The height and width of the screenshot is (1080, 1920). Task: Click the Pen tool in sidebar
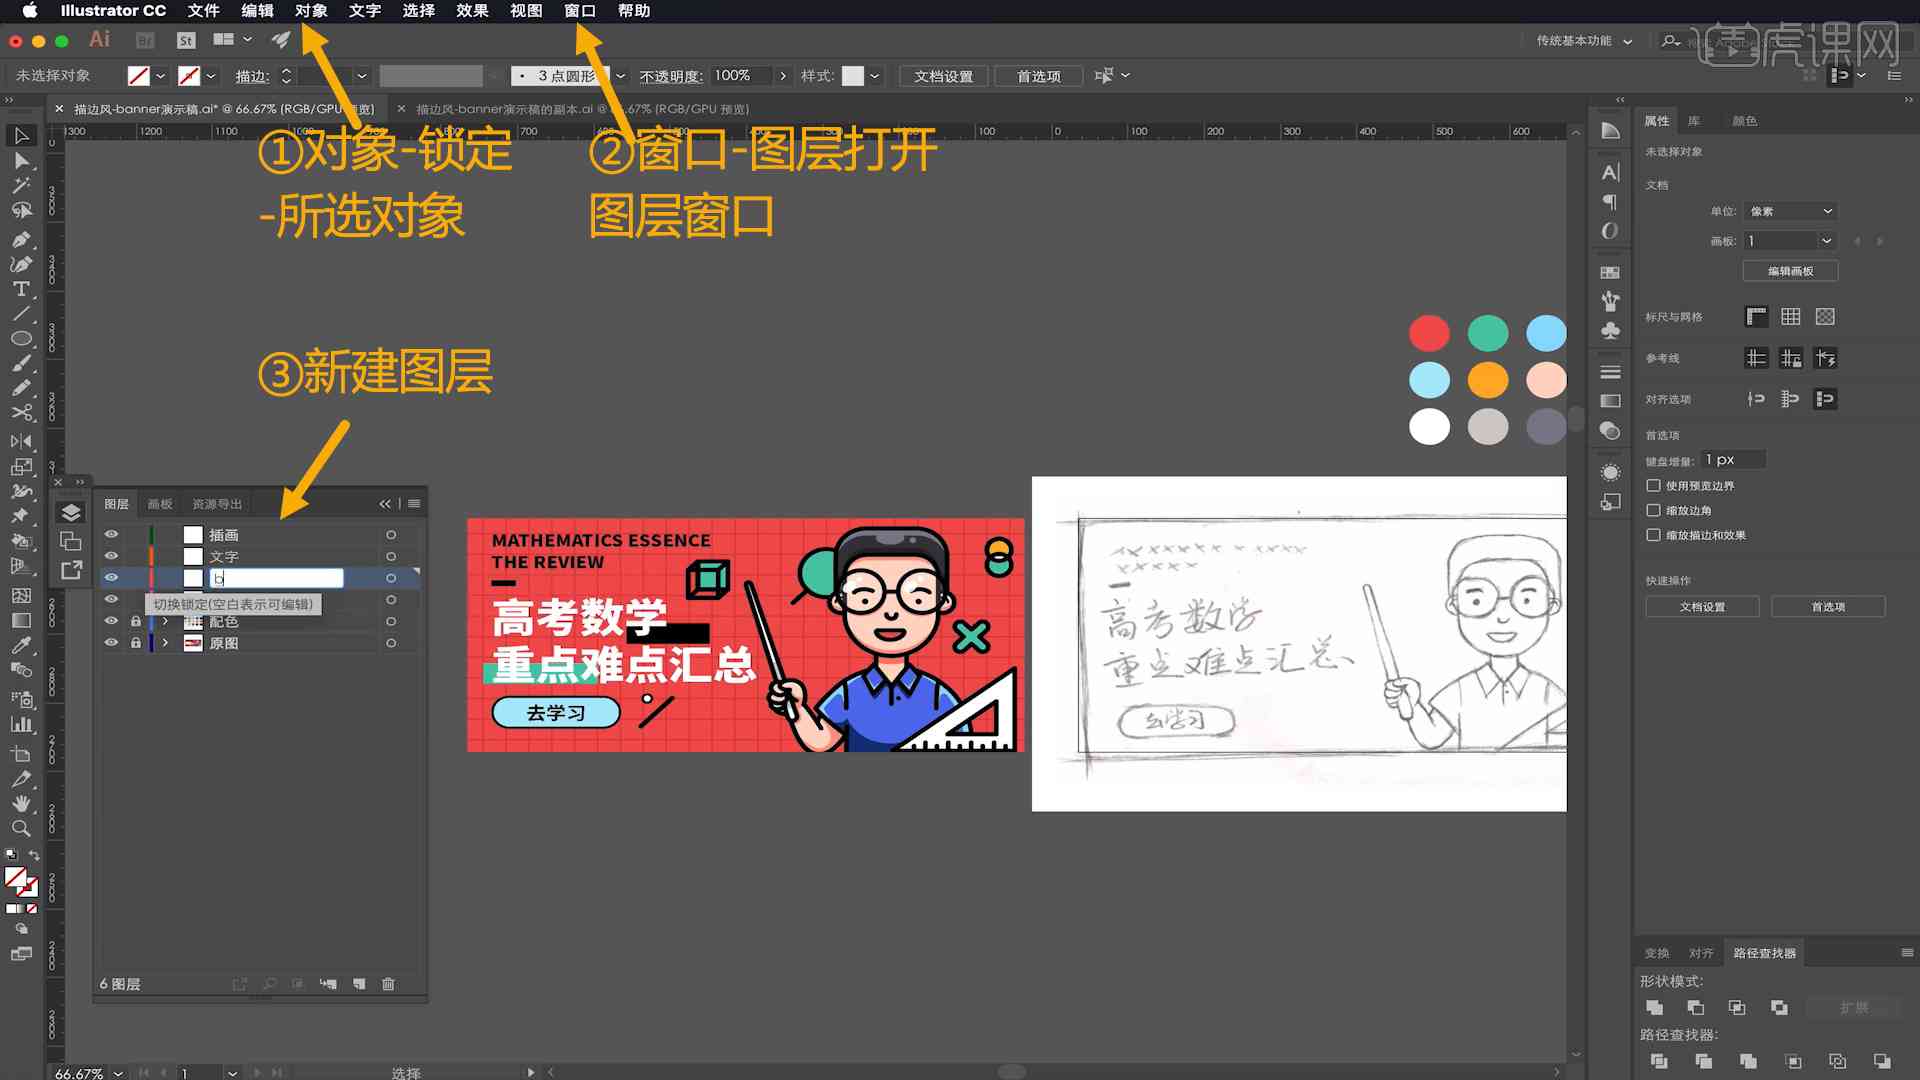coord(20,237)
